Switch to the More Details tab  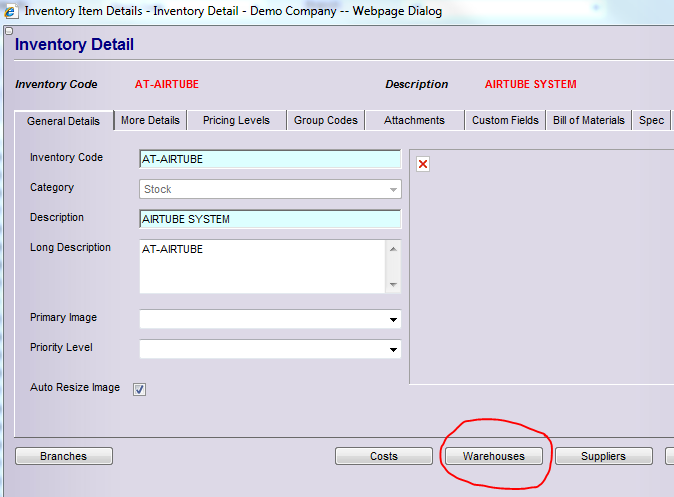[150, 120]
